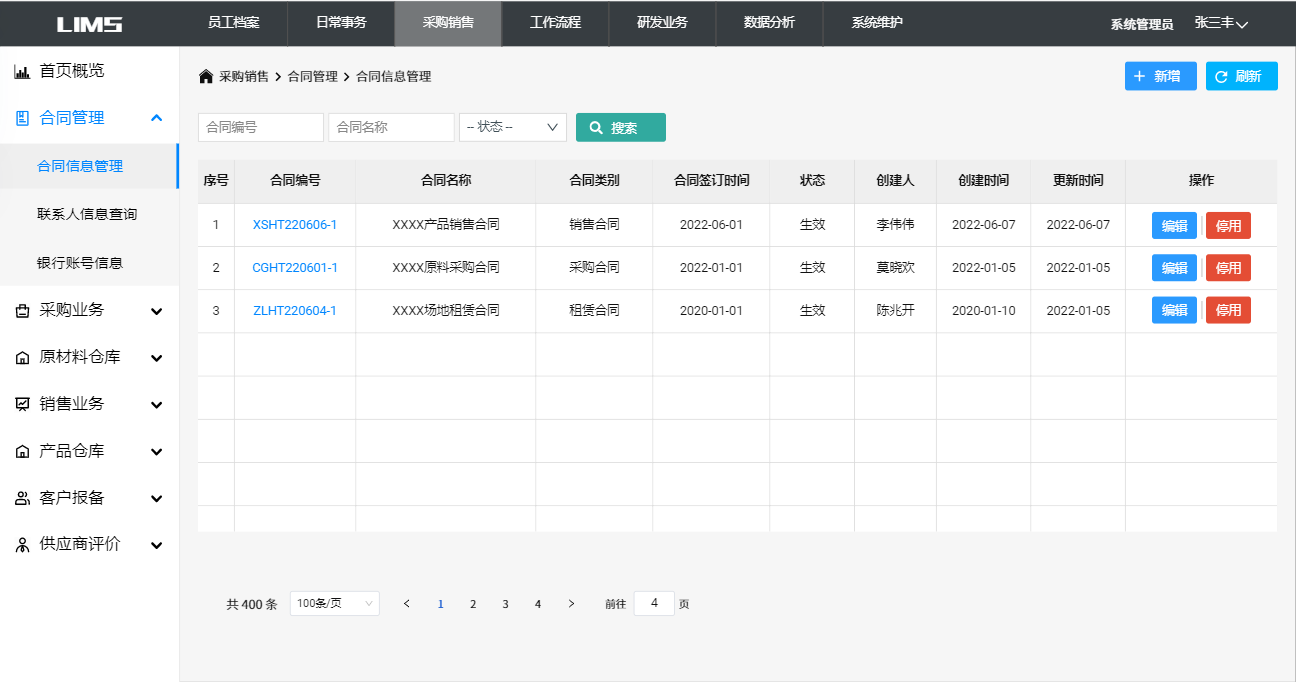Viewport: 1296px width, 682px height.
Task: Go to previous page using left arrow
Action: pyautogui.click(x=406, y=604)
